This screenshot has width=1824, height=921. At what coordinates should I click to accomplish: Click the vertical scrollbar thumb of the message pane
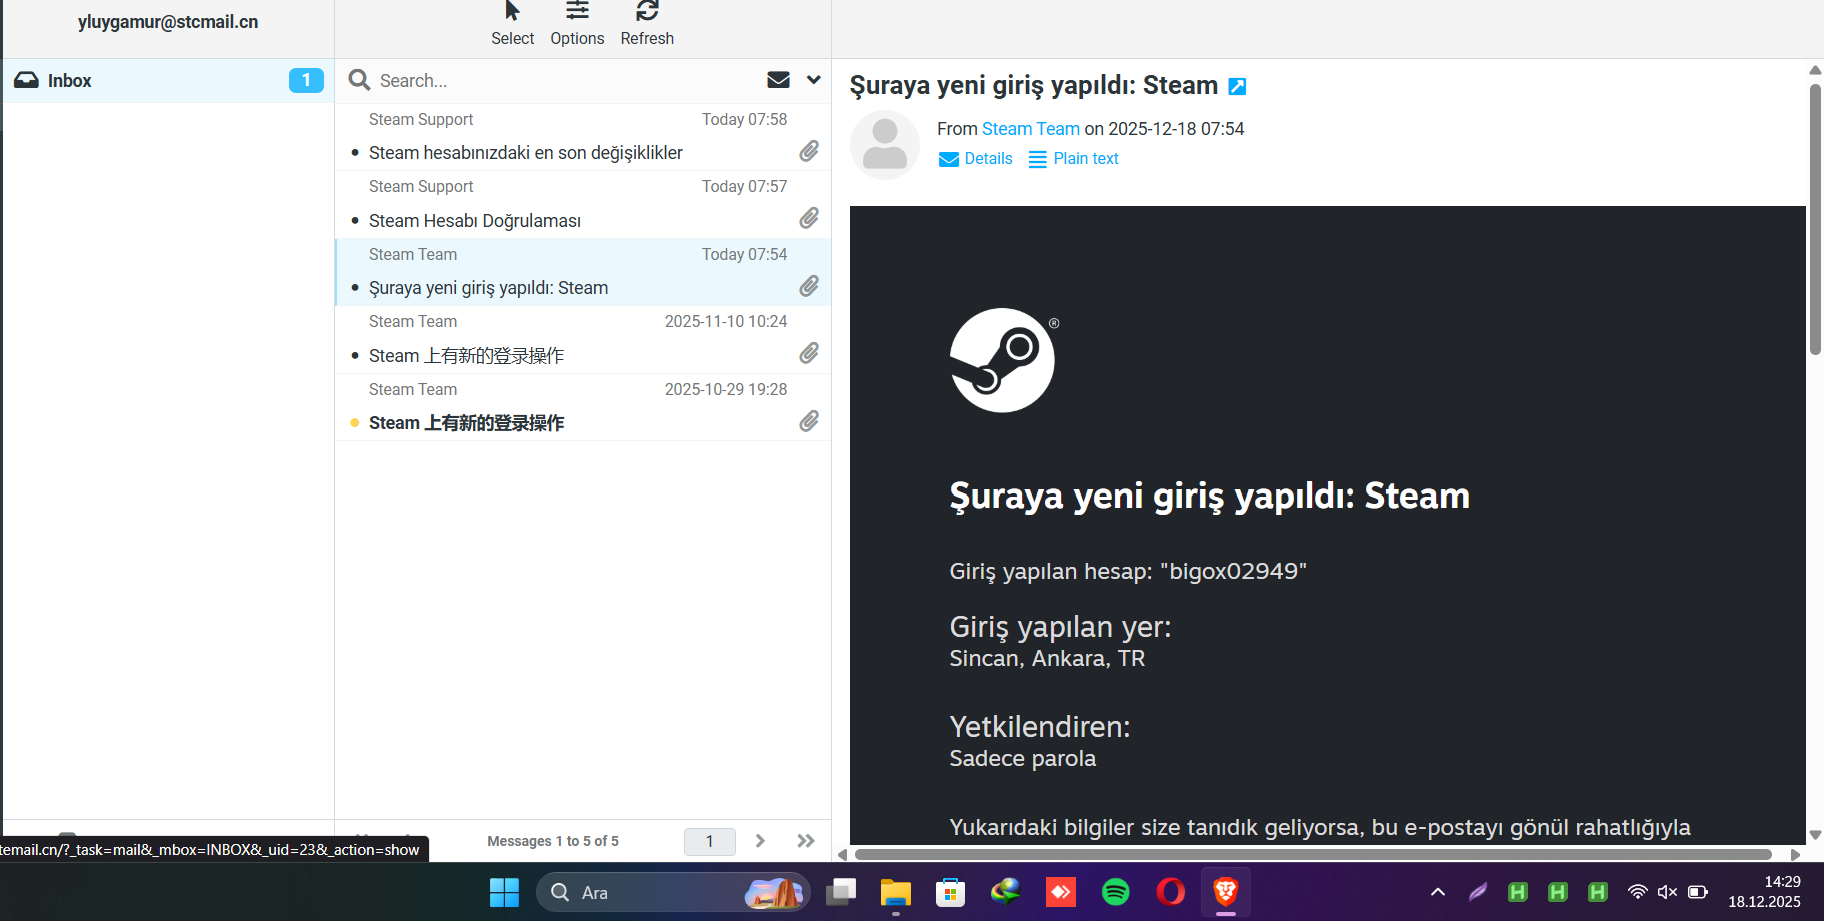[x=1815, y=219]
